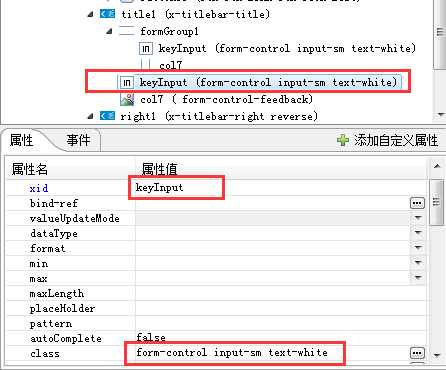
Task: Click the image icon of col7 feedback
Action: [x=127, y=99]
